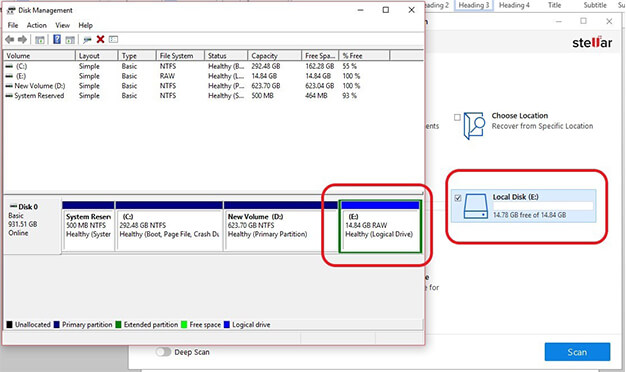
Task: Click the blue Scan button
Action: (x=577, y=352)
